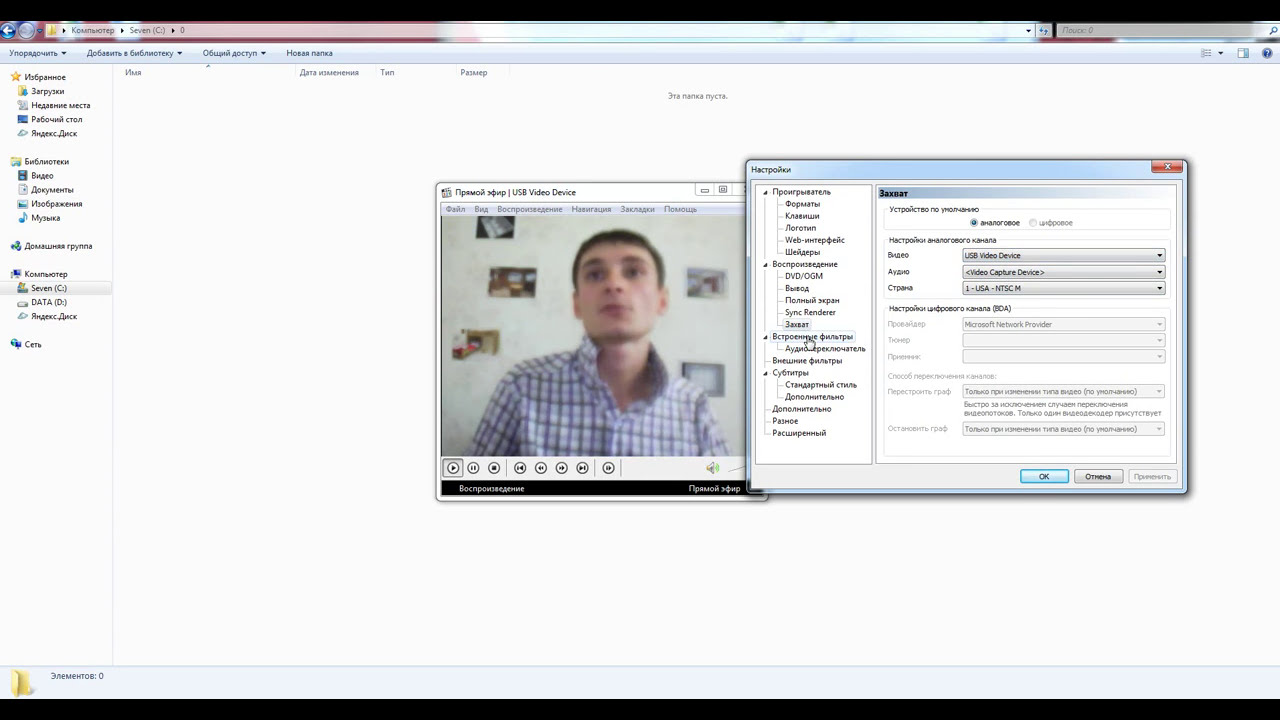Image resolution: width=1280 pixels, height=720 pixels.
Task: Open the Страна dropdown
Action: 1064,288
